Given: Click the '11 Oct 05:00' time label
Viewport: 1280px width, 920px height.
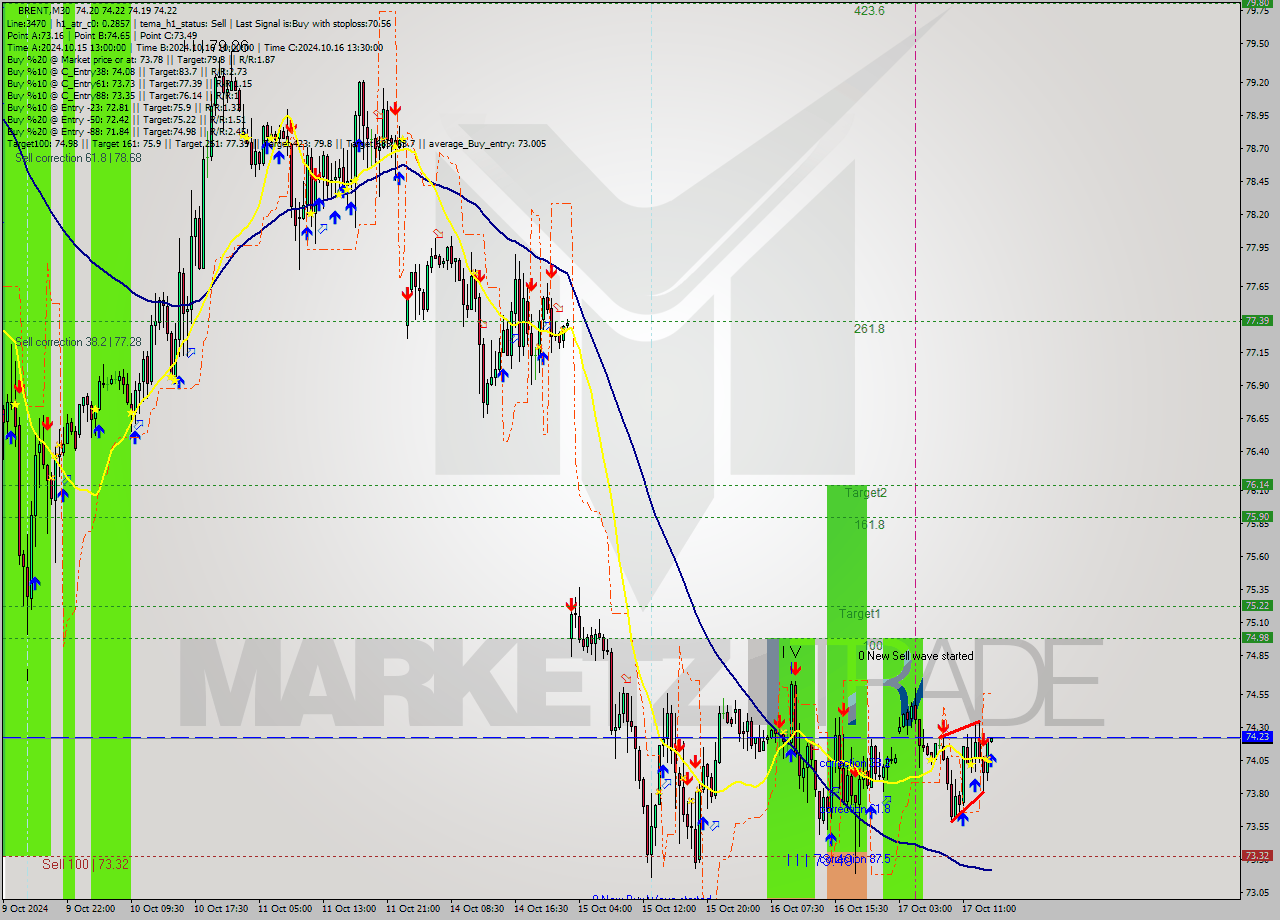Looking at the screenshot, I should point(285,909).
